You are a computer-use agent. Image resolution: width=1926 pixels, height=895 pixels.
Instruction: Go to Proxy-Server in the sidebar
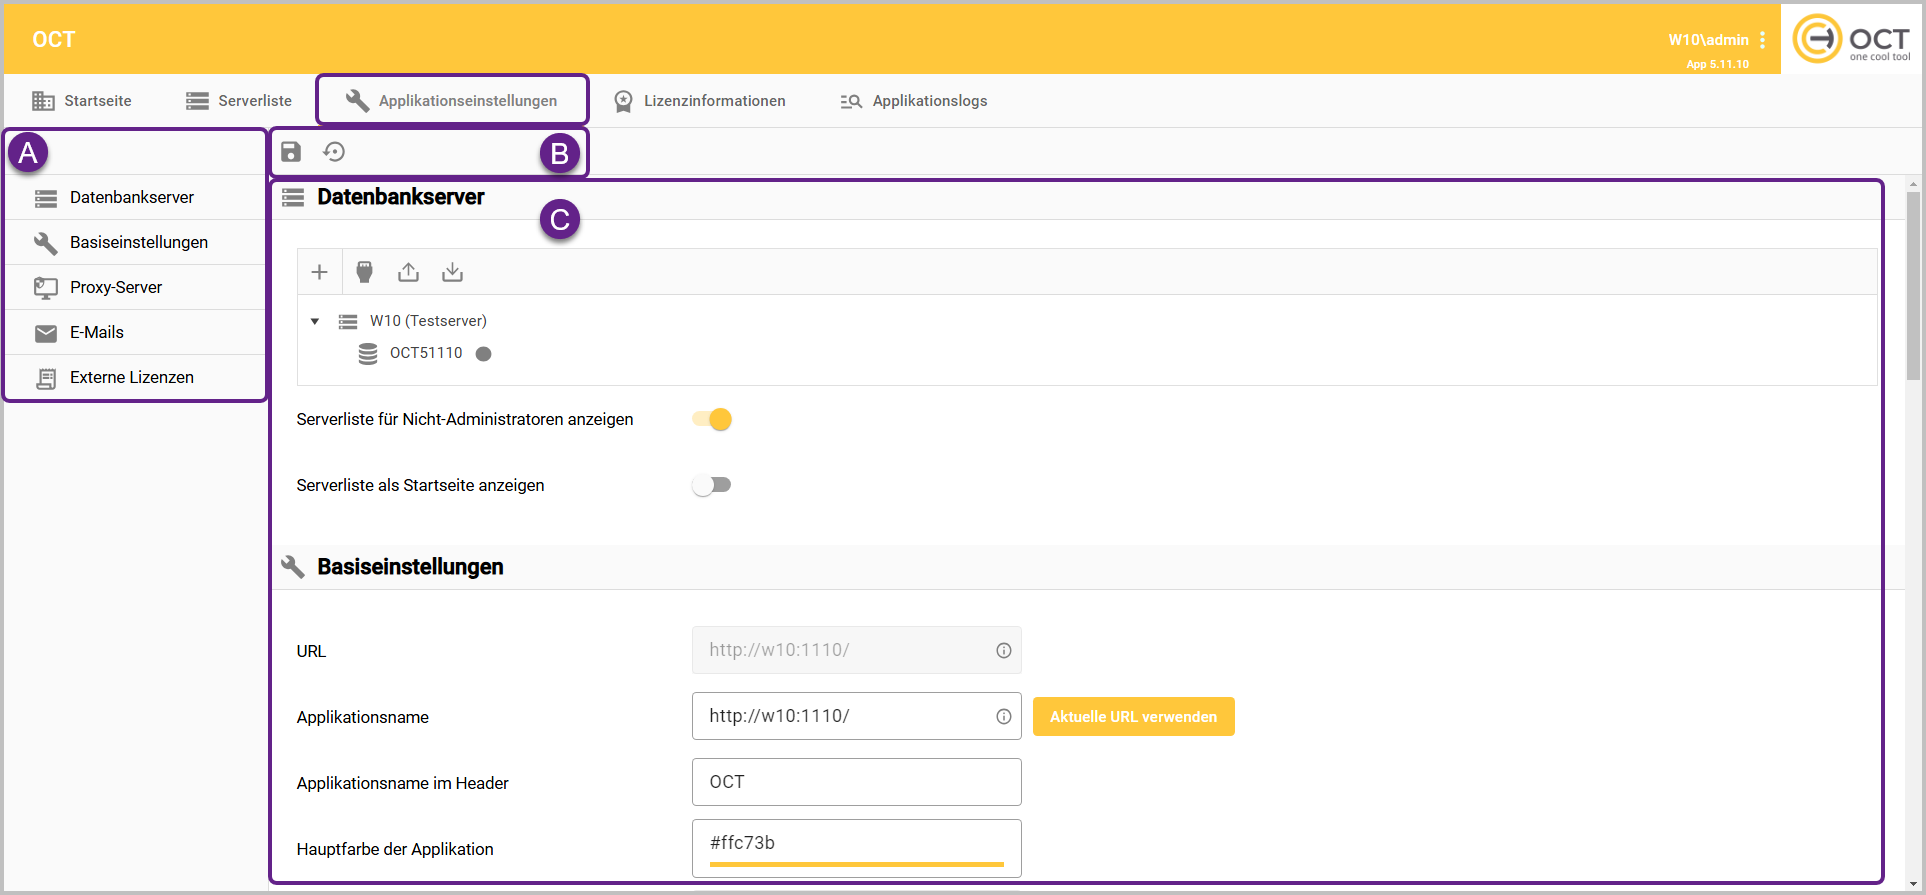(x=116, y=288)
